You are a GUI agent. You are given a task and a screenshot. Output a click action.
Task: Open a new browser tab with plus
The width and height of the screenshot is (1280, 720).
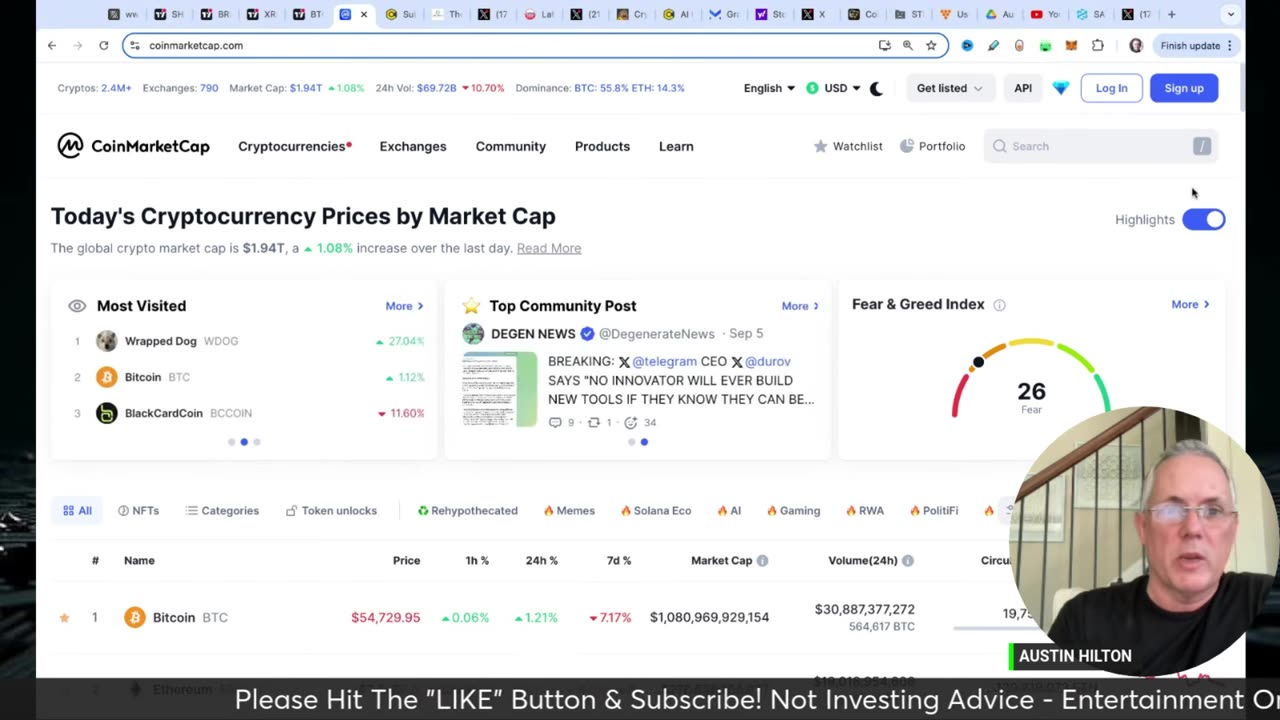[x=1172, y=14]
